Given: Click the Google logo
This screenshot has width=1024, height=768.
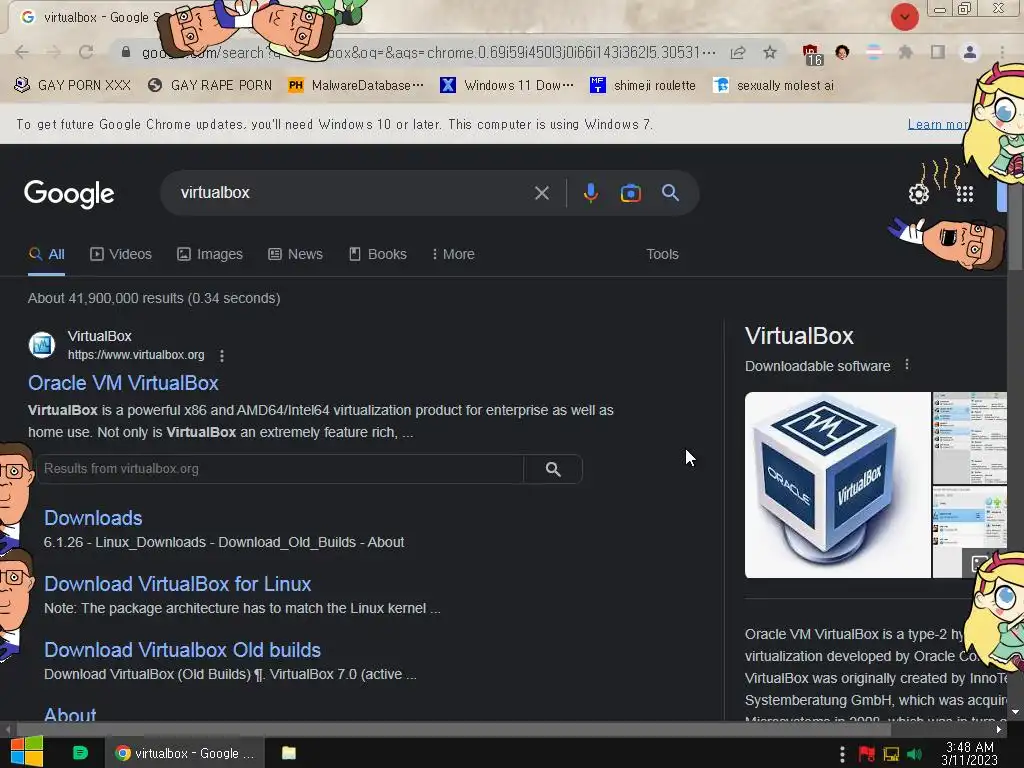Looking at the screenshot, I should (x=69, y=194).
